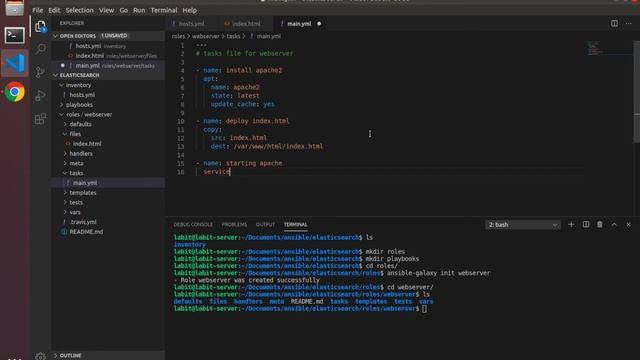Select main.yml in tasks folder
The image size is (640, 360).
point(108,183)
